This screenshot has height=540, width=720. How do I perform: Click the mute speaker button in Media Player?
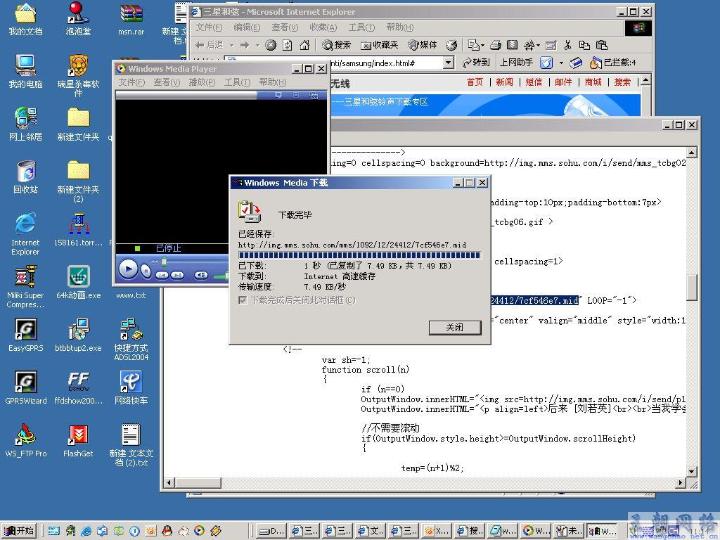pyautogui.click(x=201, y=275)
